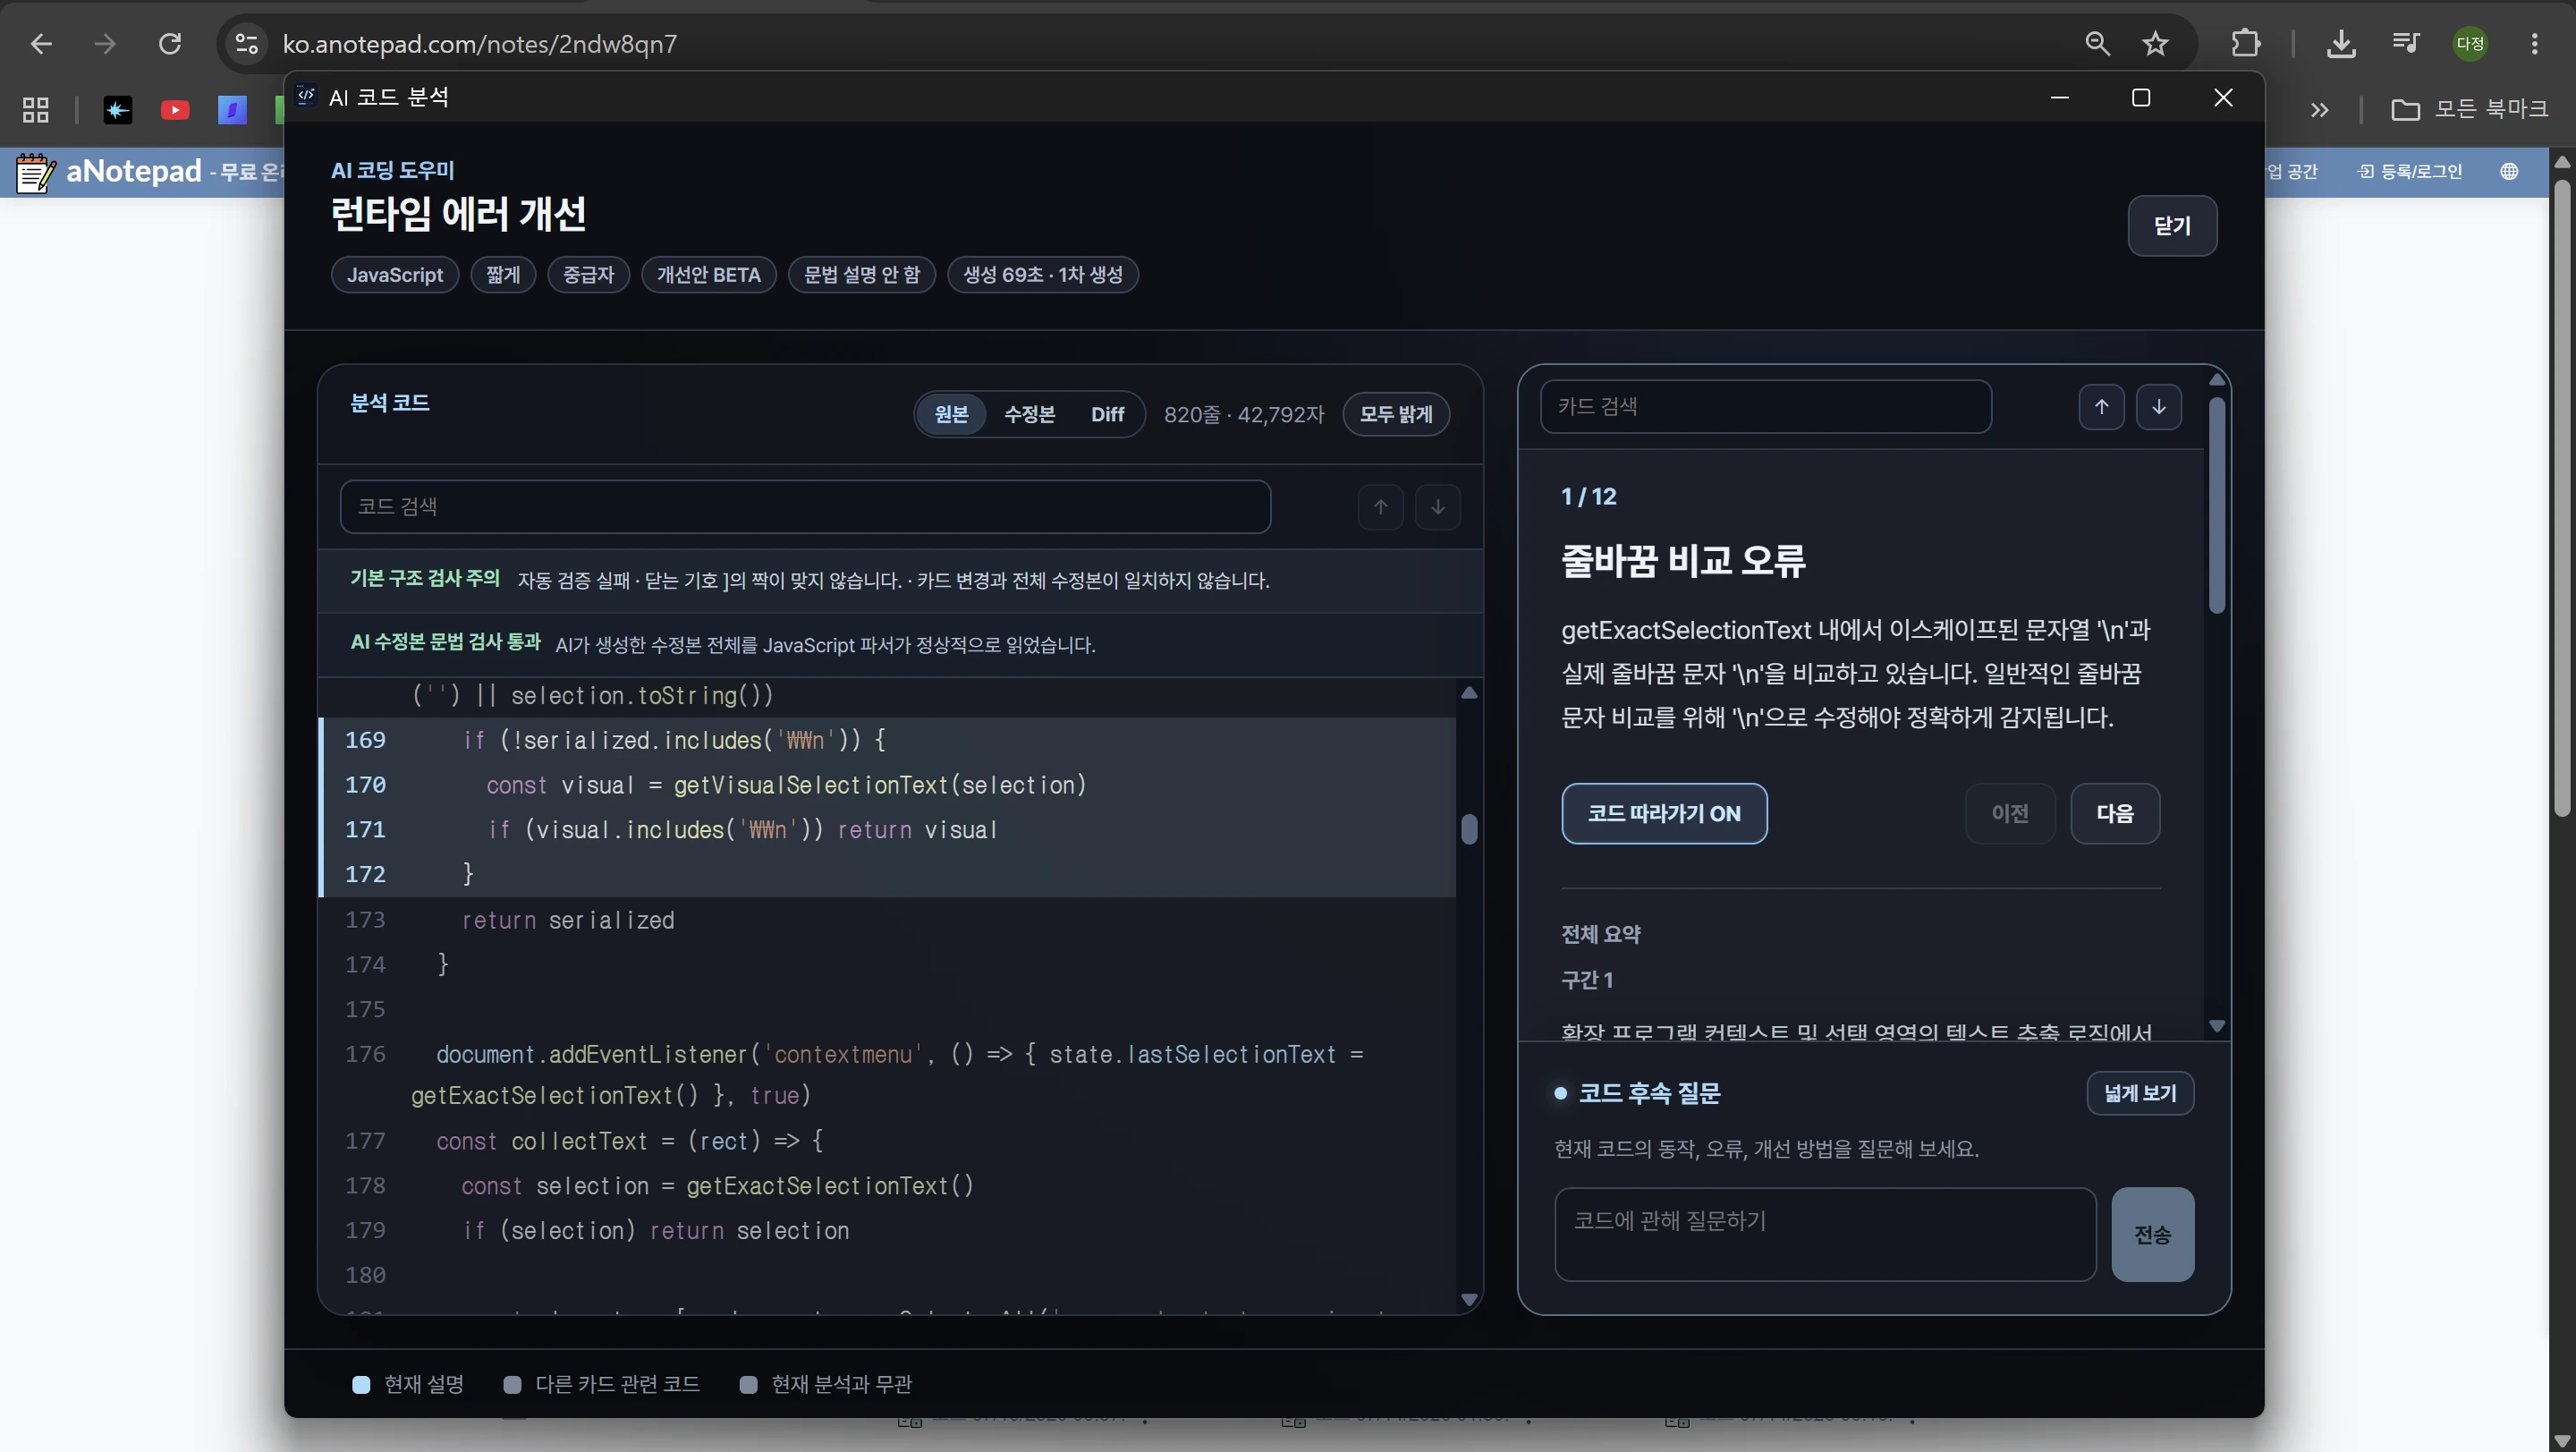Click the page zoom magnifier icon
2576x1452 pixels.
coord(2097,44)
